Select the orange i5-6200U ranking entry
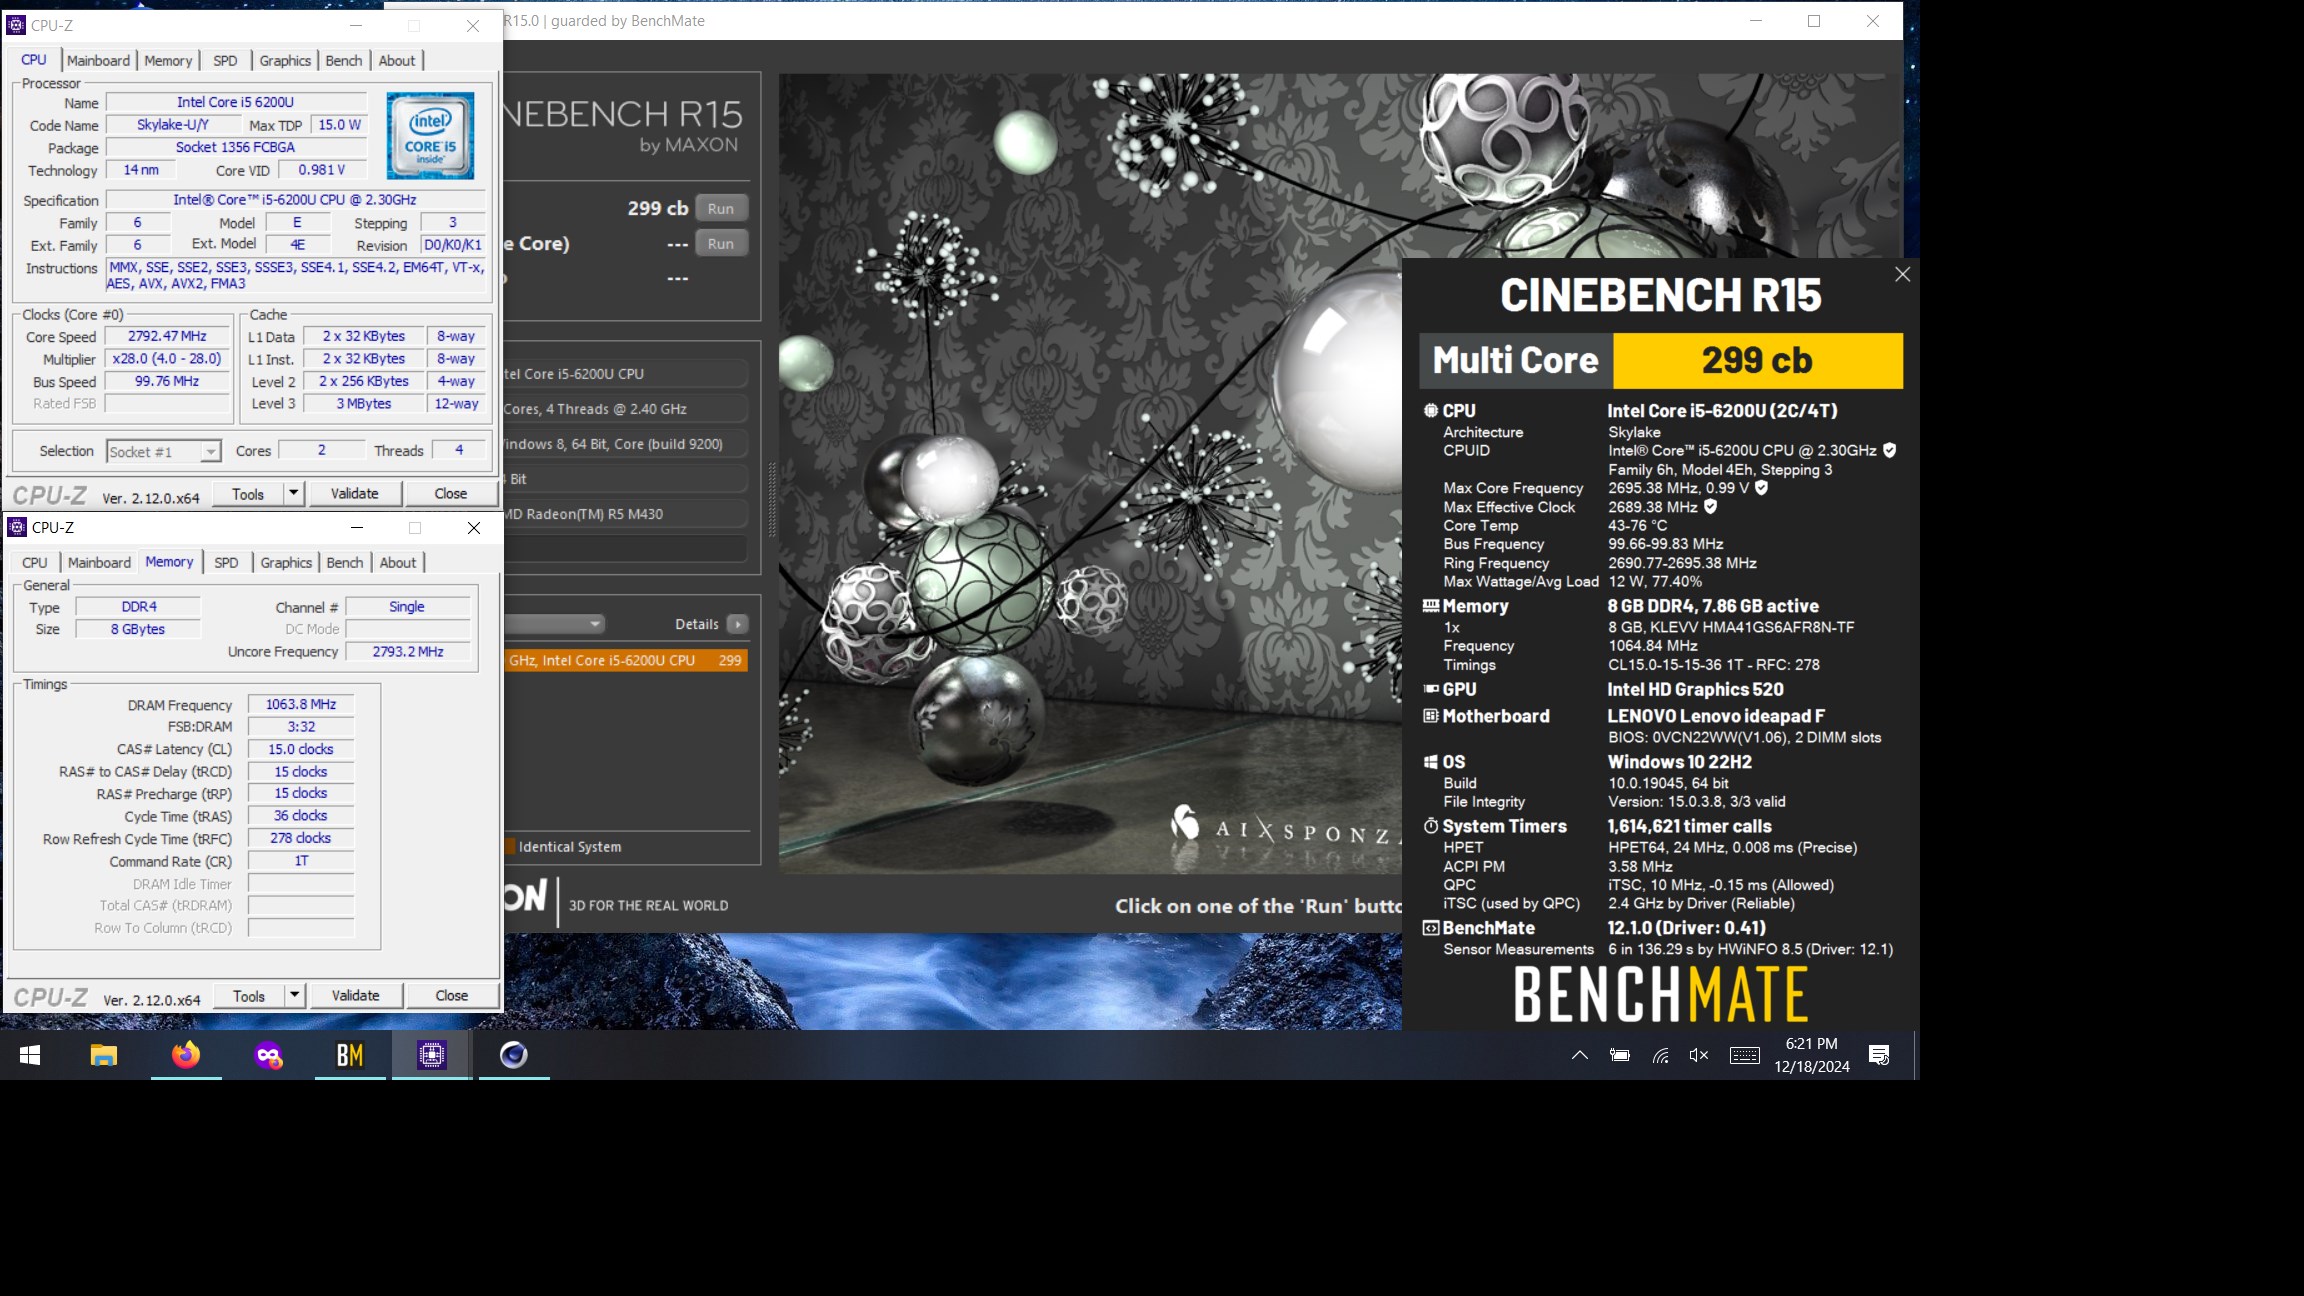This screenshot has width=2304, height=1296. [626, 660]
